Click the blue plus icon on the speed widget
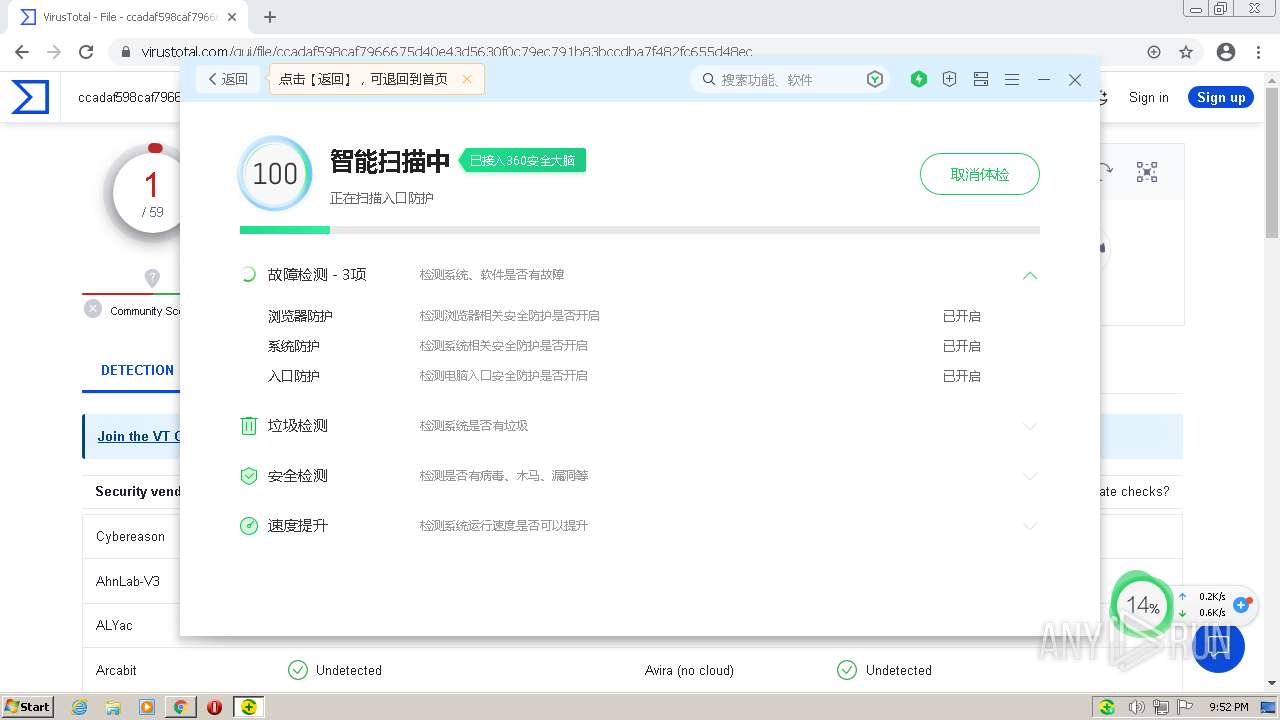The height and width of the screenshot is (720, 1280). tap(1241, 605)
